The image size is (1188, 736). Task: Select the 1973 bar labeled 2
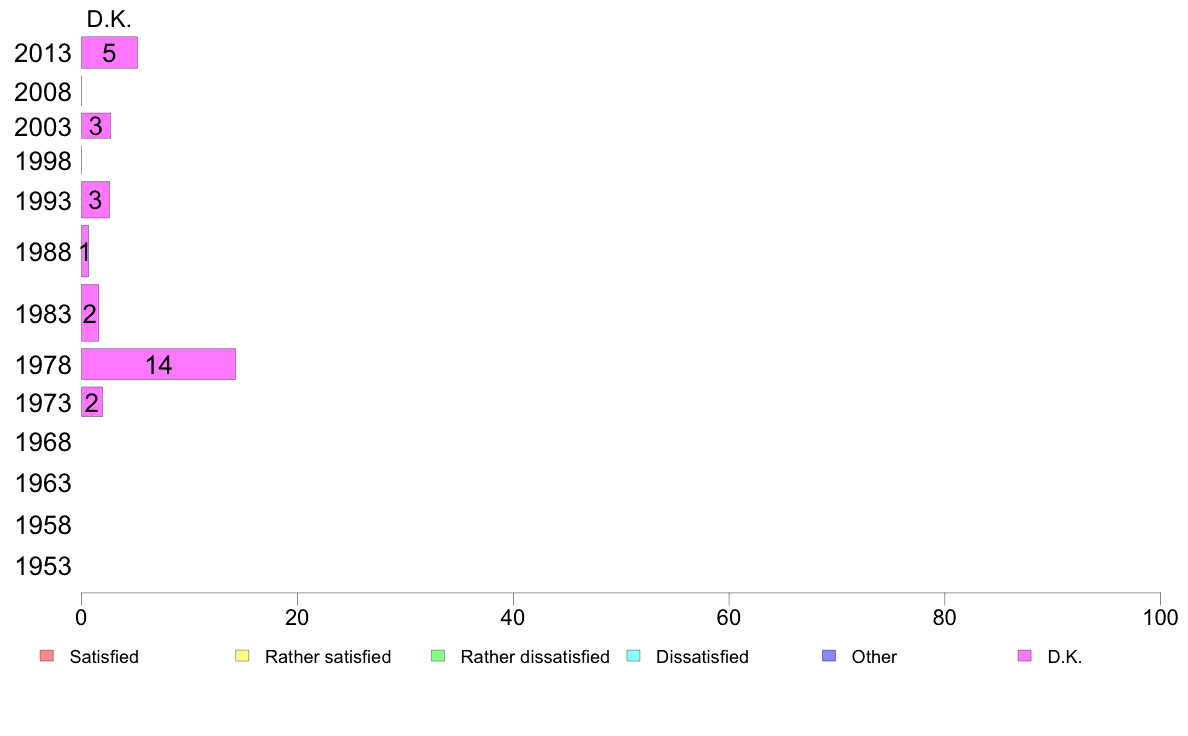click(x=92, y=402)
